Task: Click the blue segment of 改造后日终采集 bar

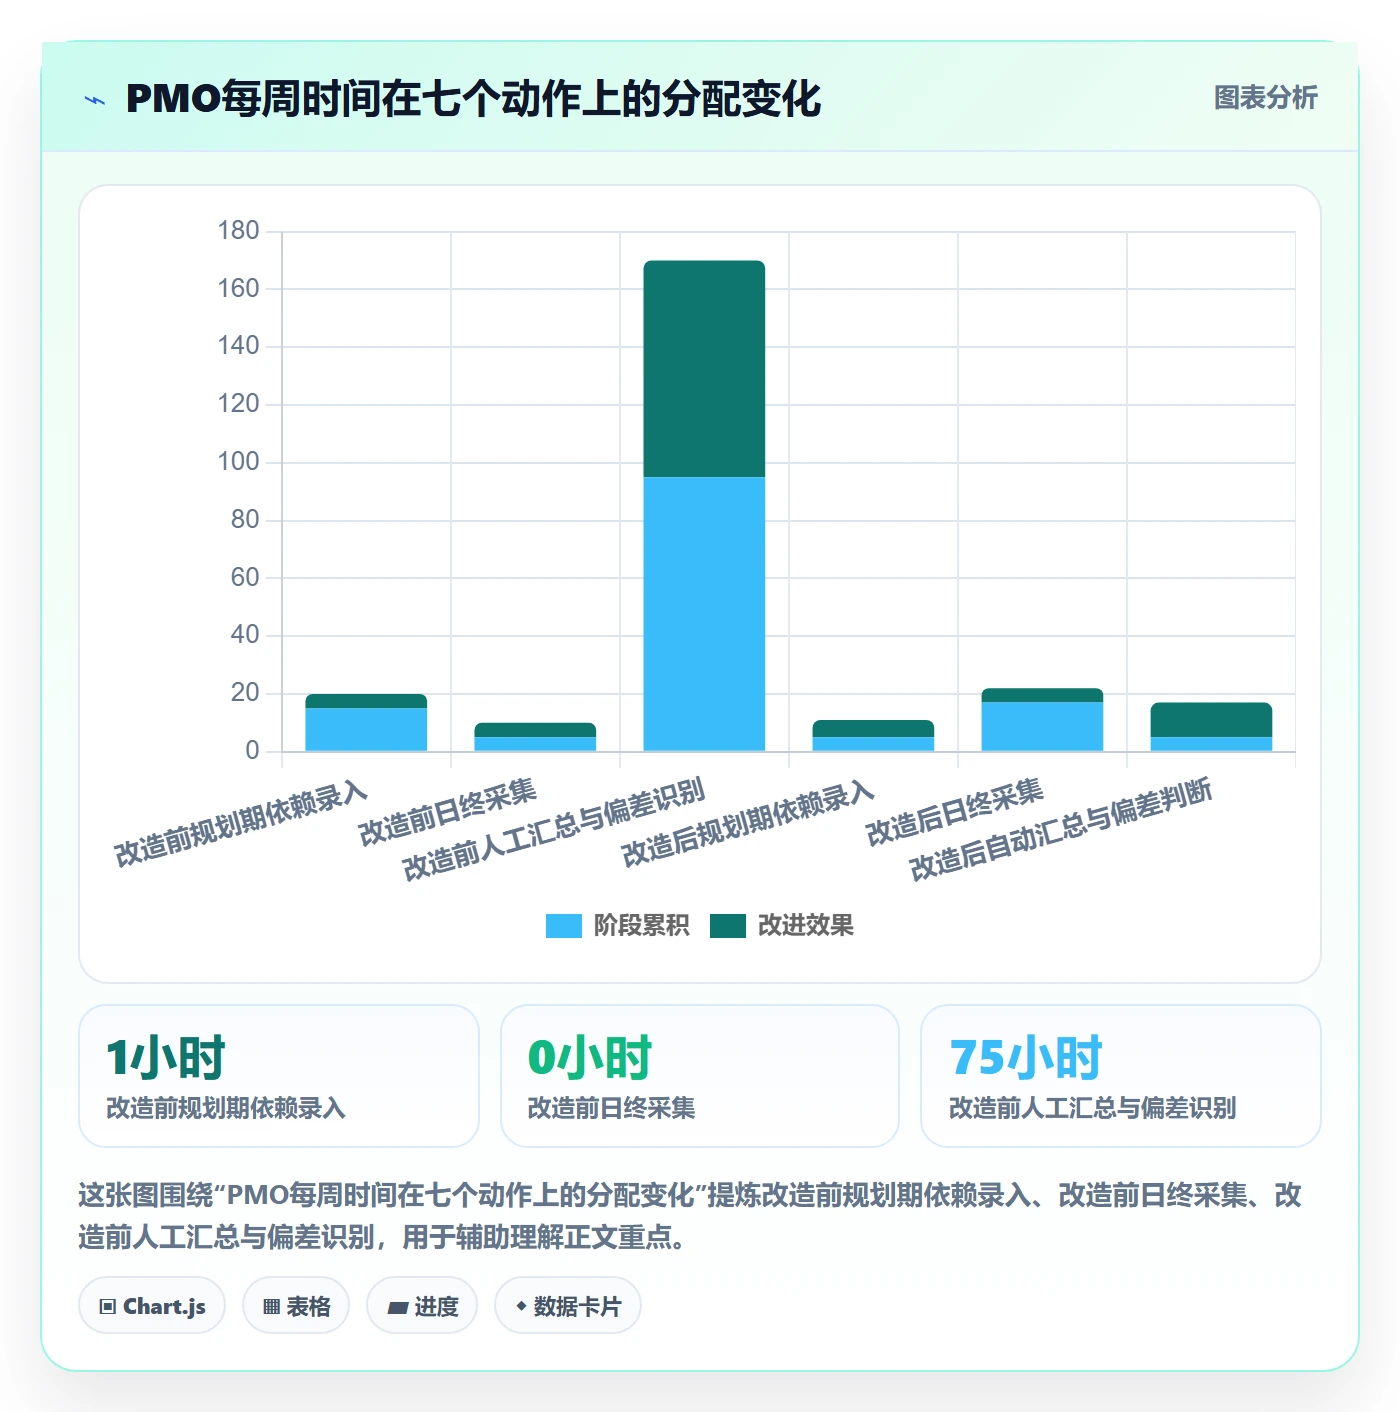Action: (1042, 726)
